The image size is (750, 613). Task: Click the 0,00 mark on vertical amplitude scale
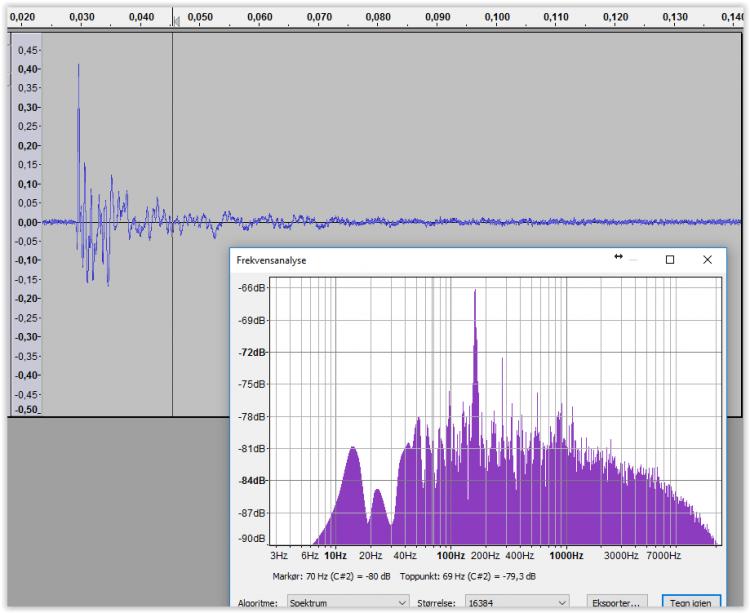[x=26, y=222]
